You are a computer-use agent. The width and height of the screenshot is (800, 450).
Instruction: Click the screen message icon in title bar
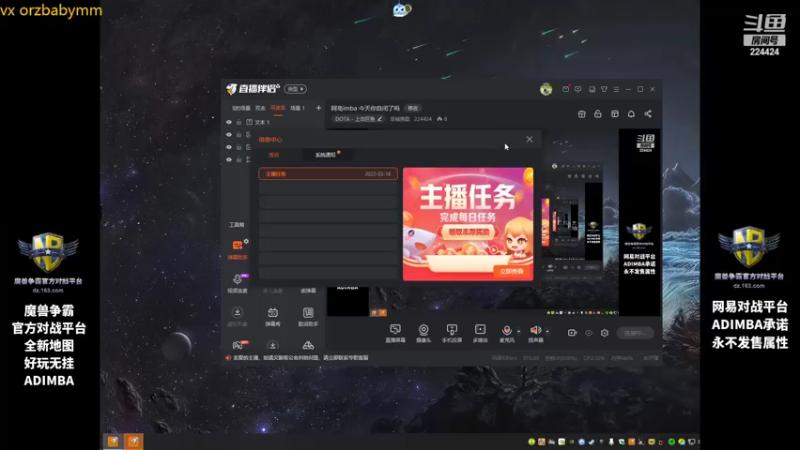[x=578, y=89]
